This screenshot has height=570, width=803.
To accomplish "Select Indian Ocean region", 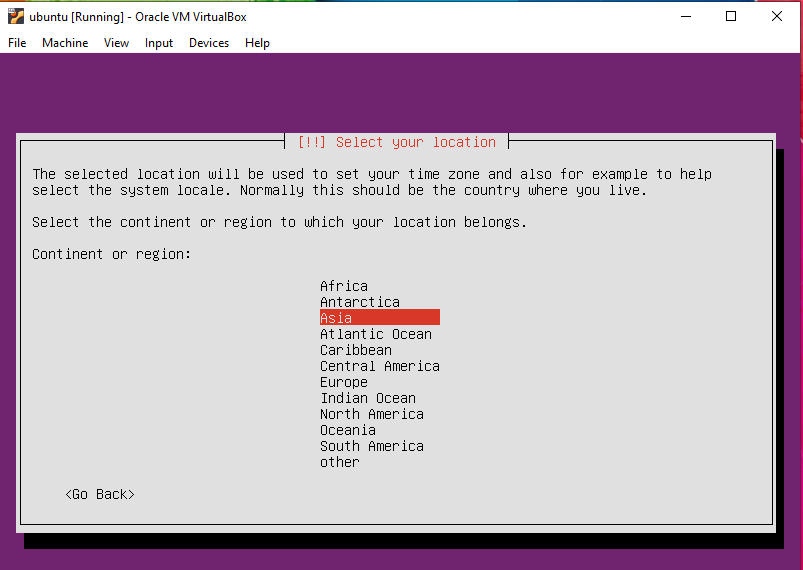I will click(368, 398).
